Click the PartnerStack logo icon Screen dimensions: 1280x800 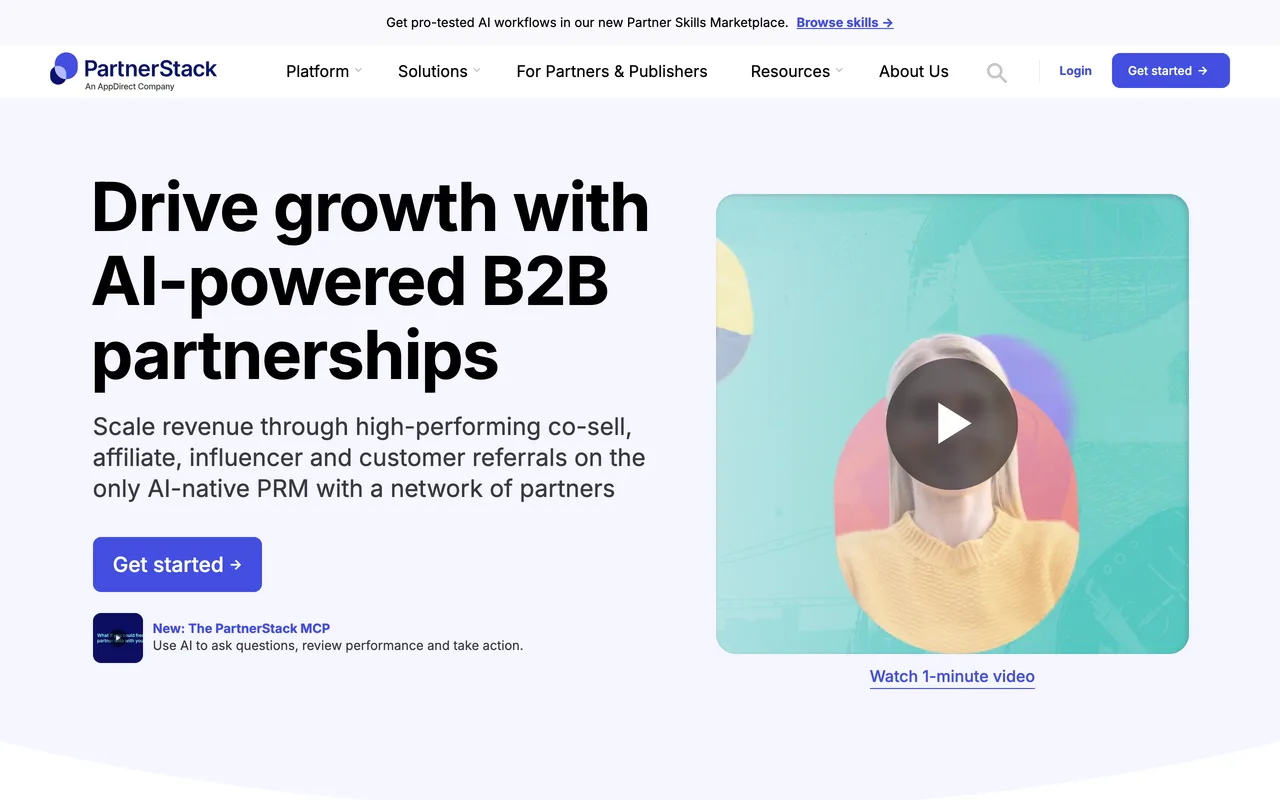(64, 69)
